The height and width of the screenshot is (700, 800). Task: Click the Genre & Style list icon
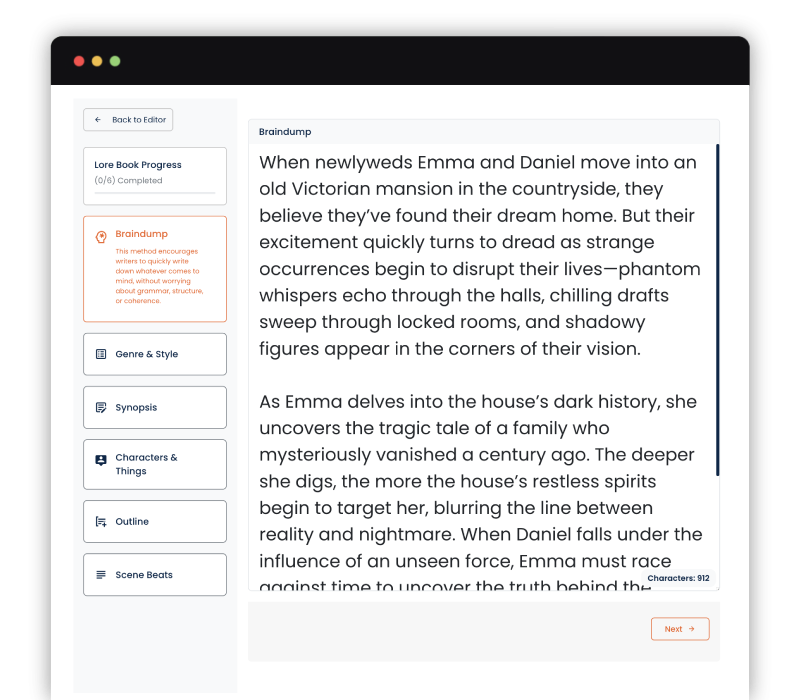[x=101, y=354]
